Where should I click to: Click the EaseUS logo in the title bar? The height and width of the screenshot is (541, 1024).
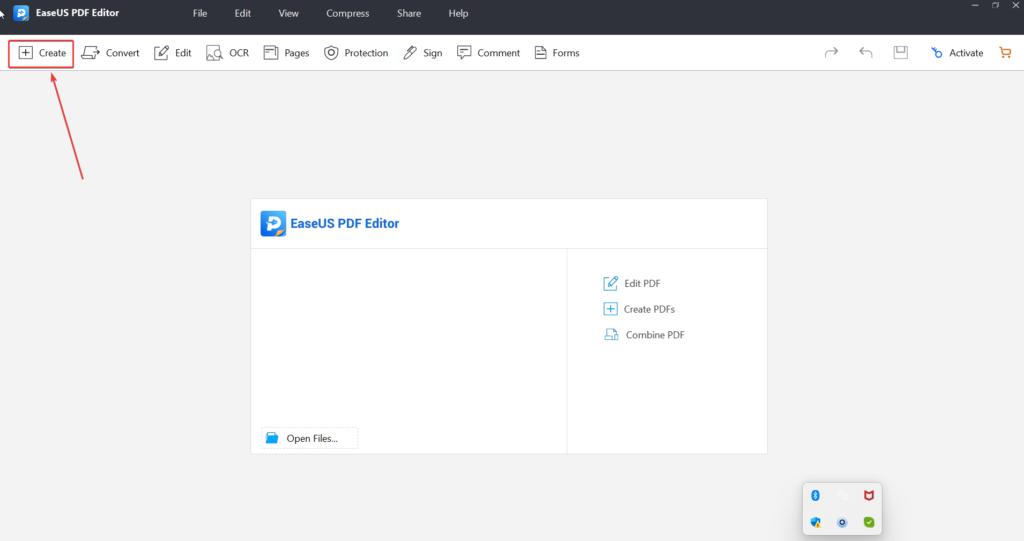point(21,13)
